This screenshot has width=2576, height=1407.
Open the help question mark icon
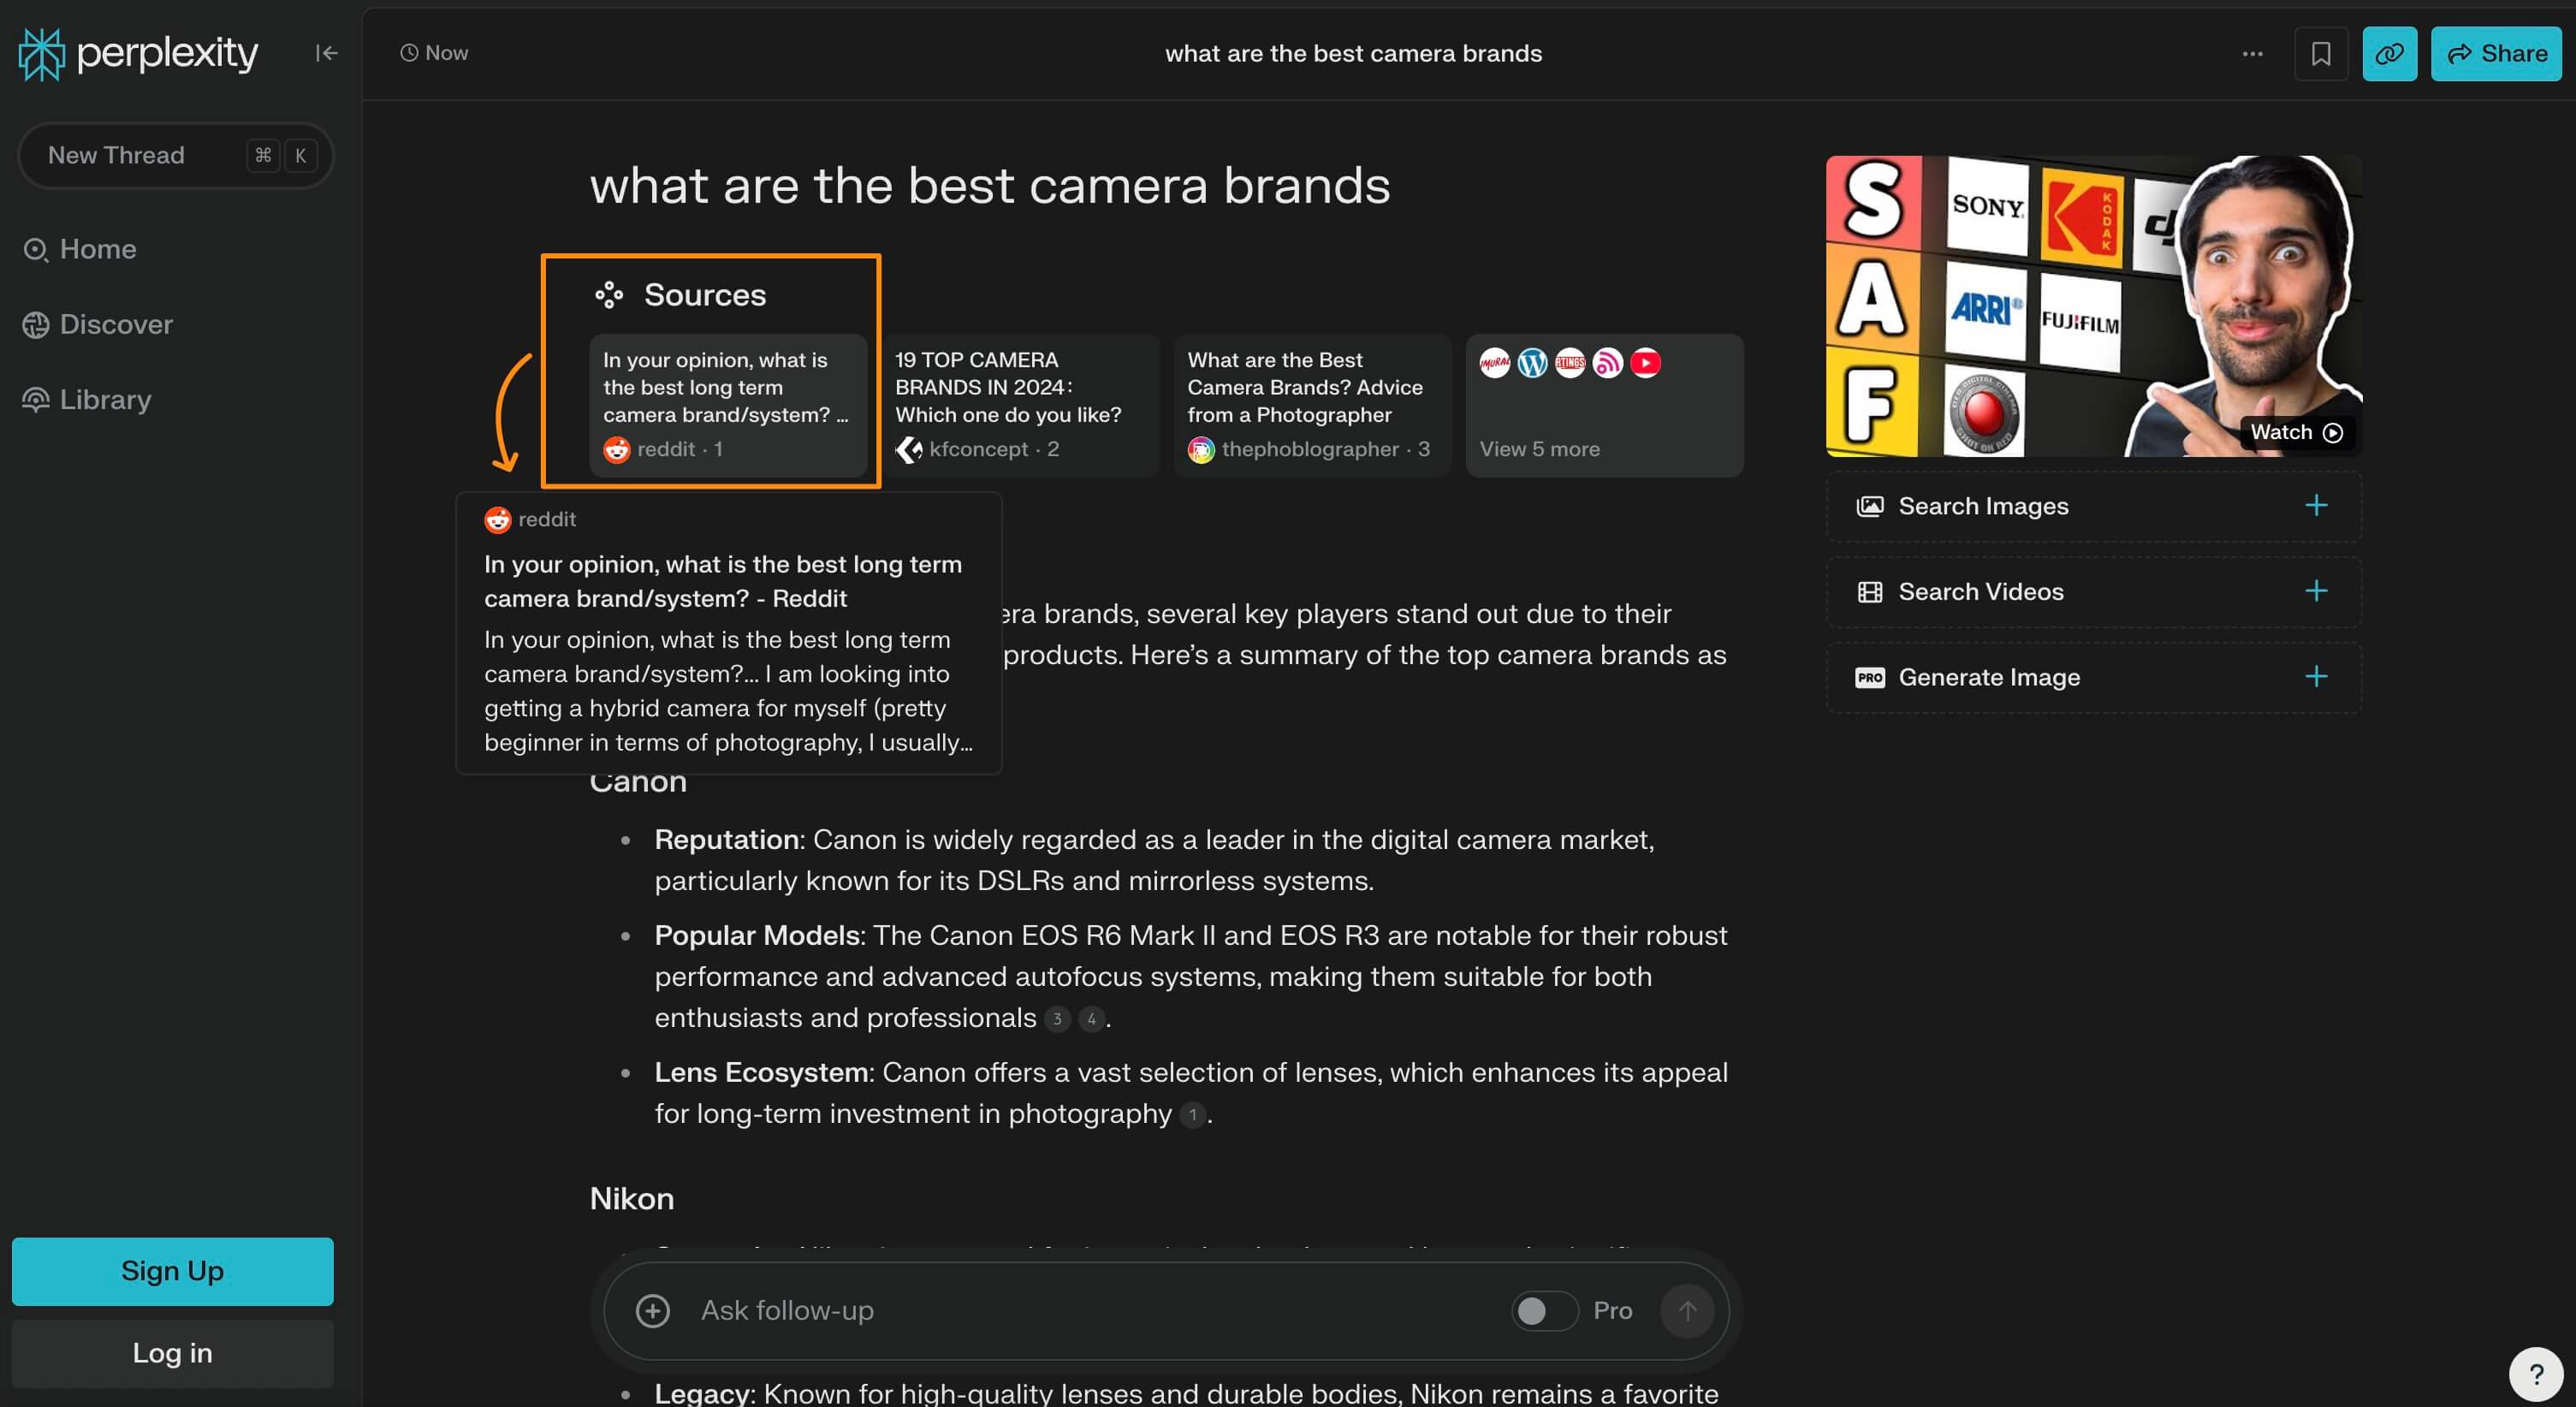click(2535, 1373)
